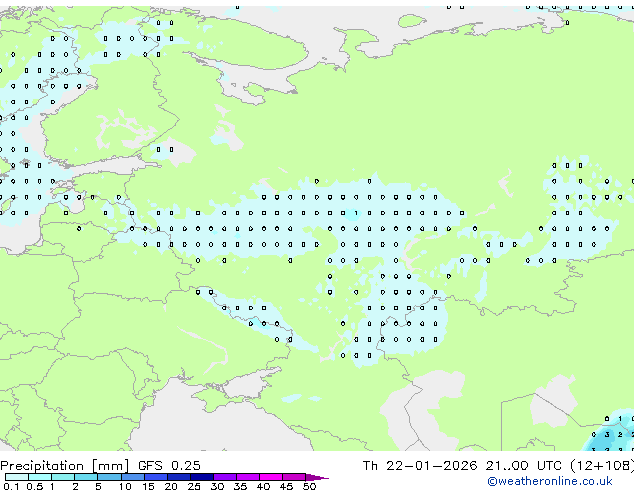Click the 0.5 to 1 mm legend swatch
Viewport: 634px width, 490px height.
(40, 477)
